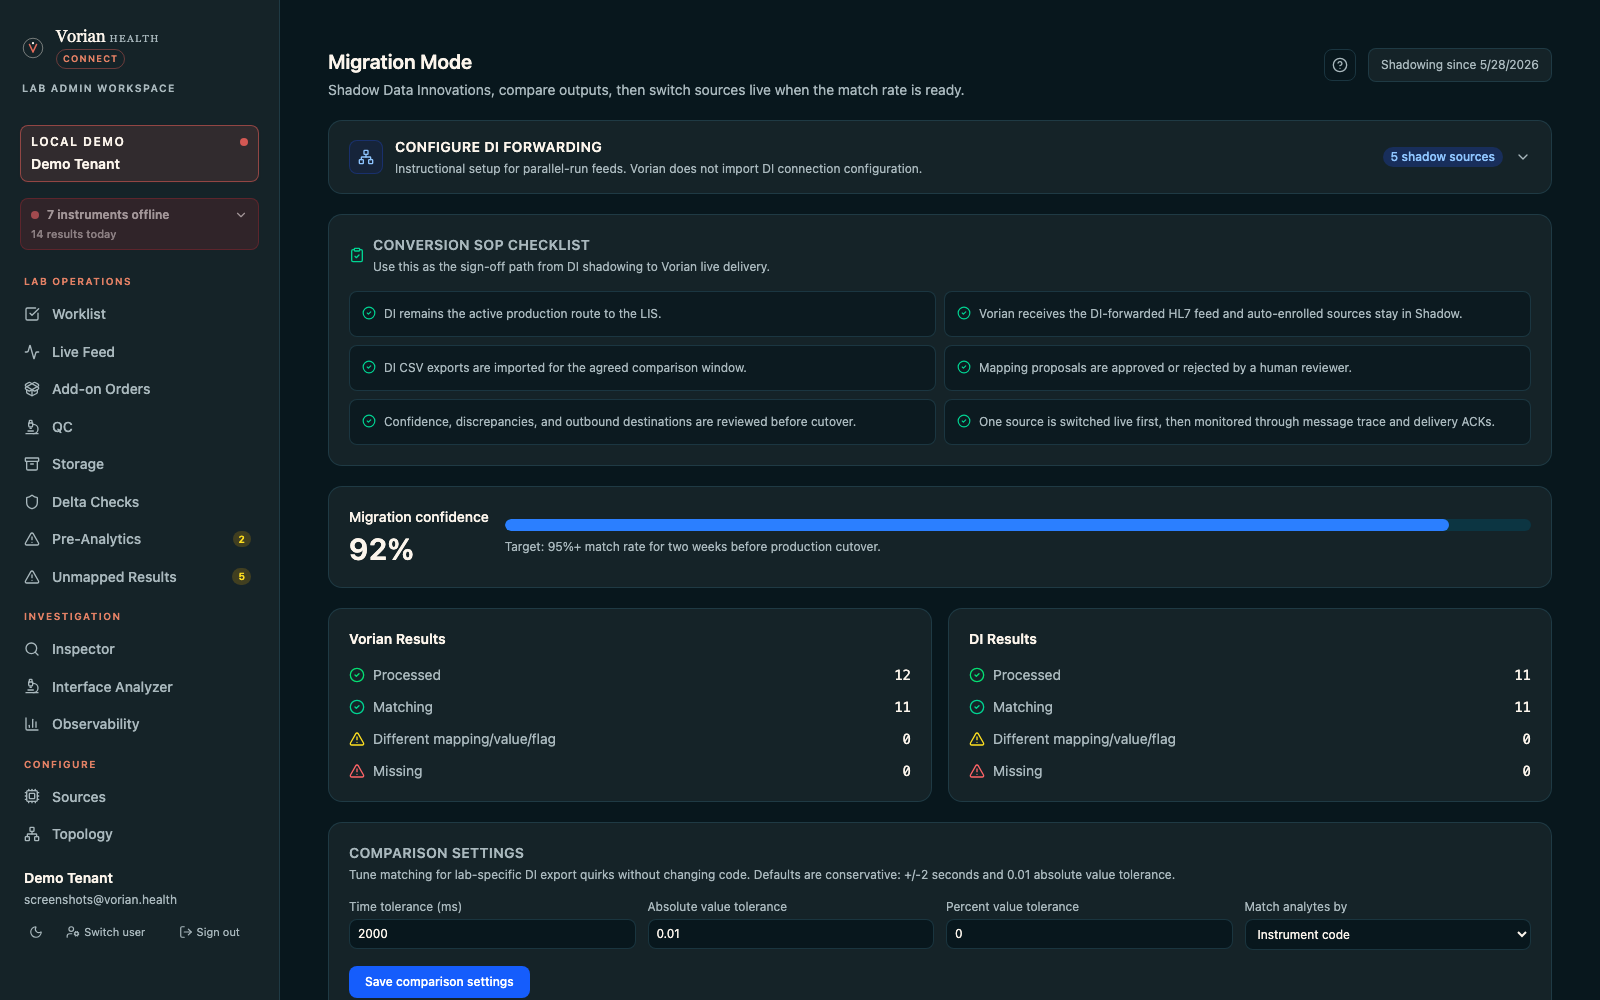The width and height of the screenshot is (1600, 1000).
Task: Click the Migration confidence progress bar
Action: [x=1017, y=525]
